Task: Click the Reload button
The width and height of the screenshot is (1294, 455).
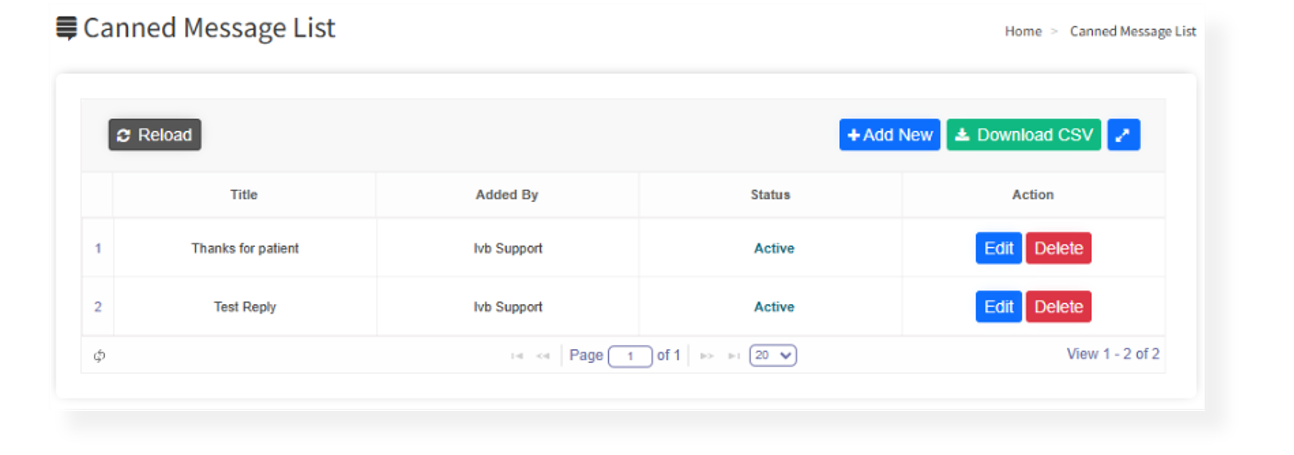Action: 155,135
